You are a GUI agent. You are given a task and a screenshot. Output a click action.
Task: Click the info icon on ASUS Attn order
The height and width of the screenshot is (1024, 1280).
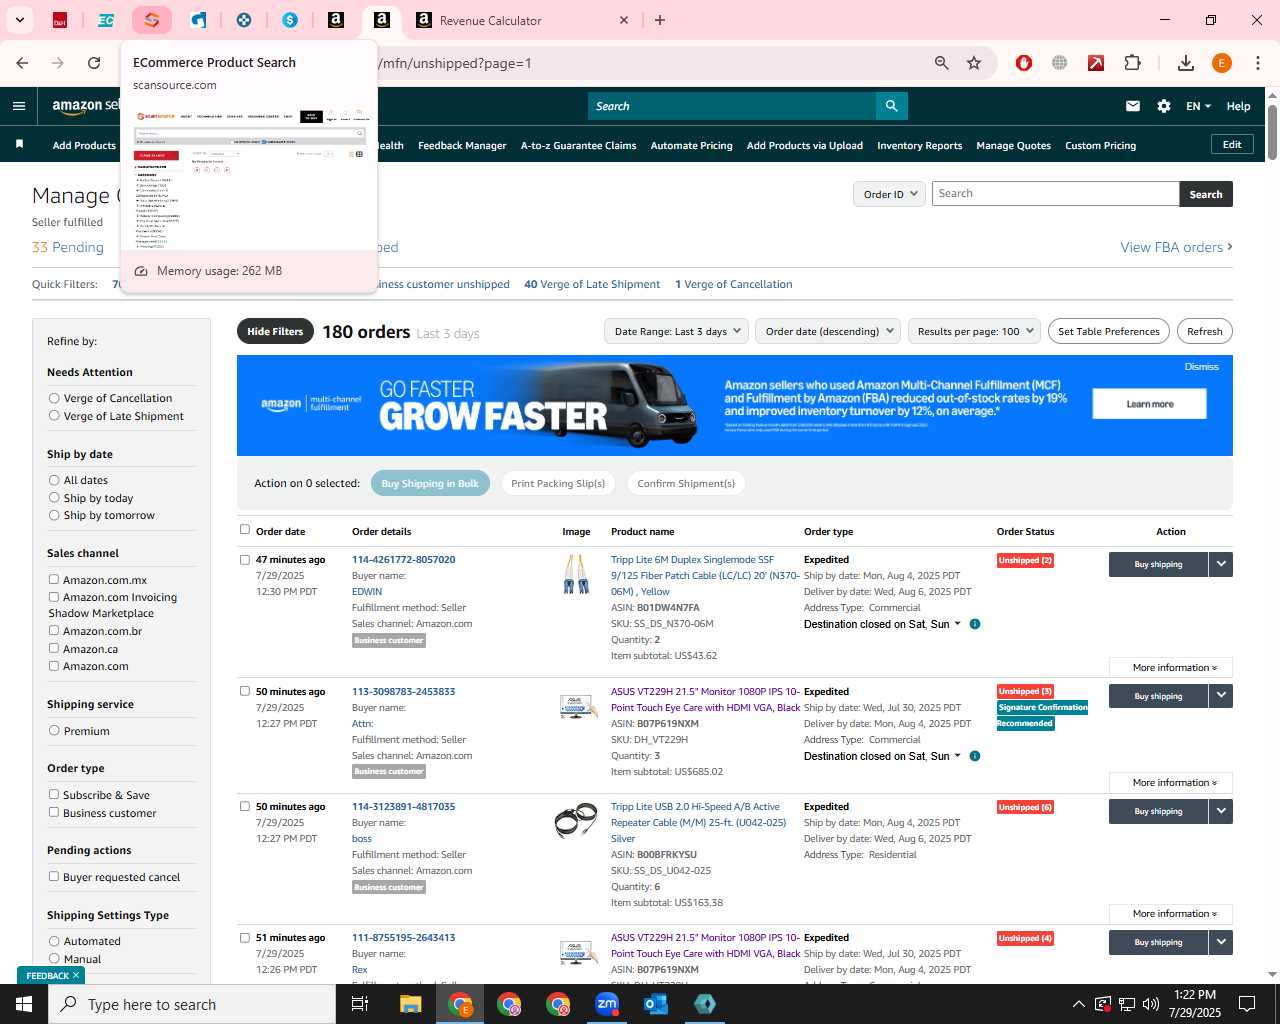pyautogui.click(x=975, y=756)
